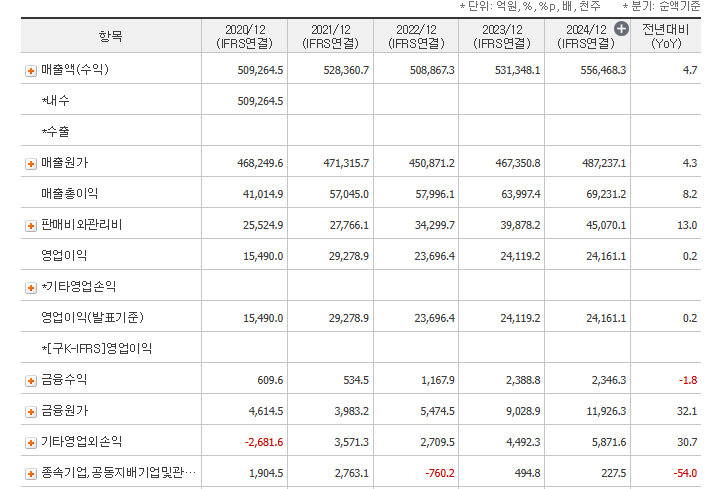707x489 pixels.
Task: Click the *수출 row label
Action: point(55,132)
